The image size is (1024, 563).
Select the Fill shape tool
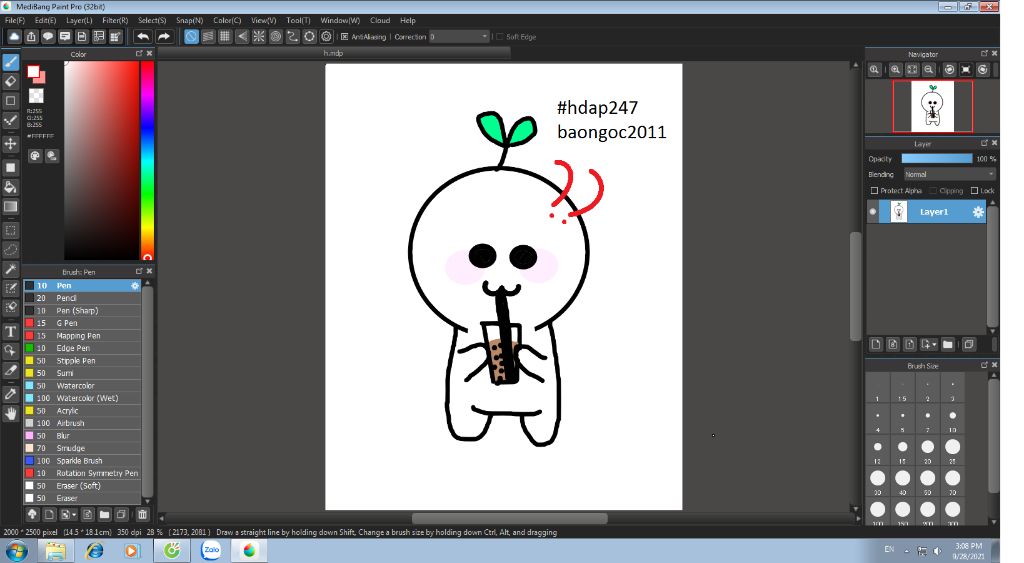(x=10, y=167)
